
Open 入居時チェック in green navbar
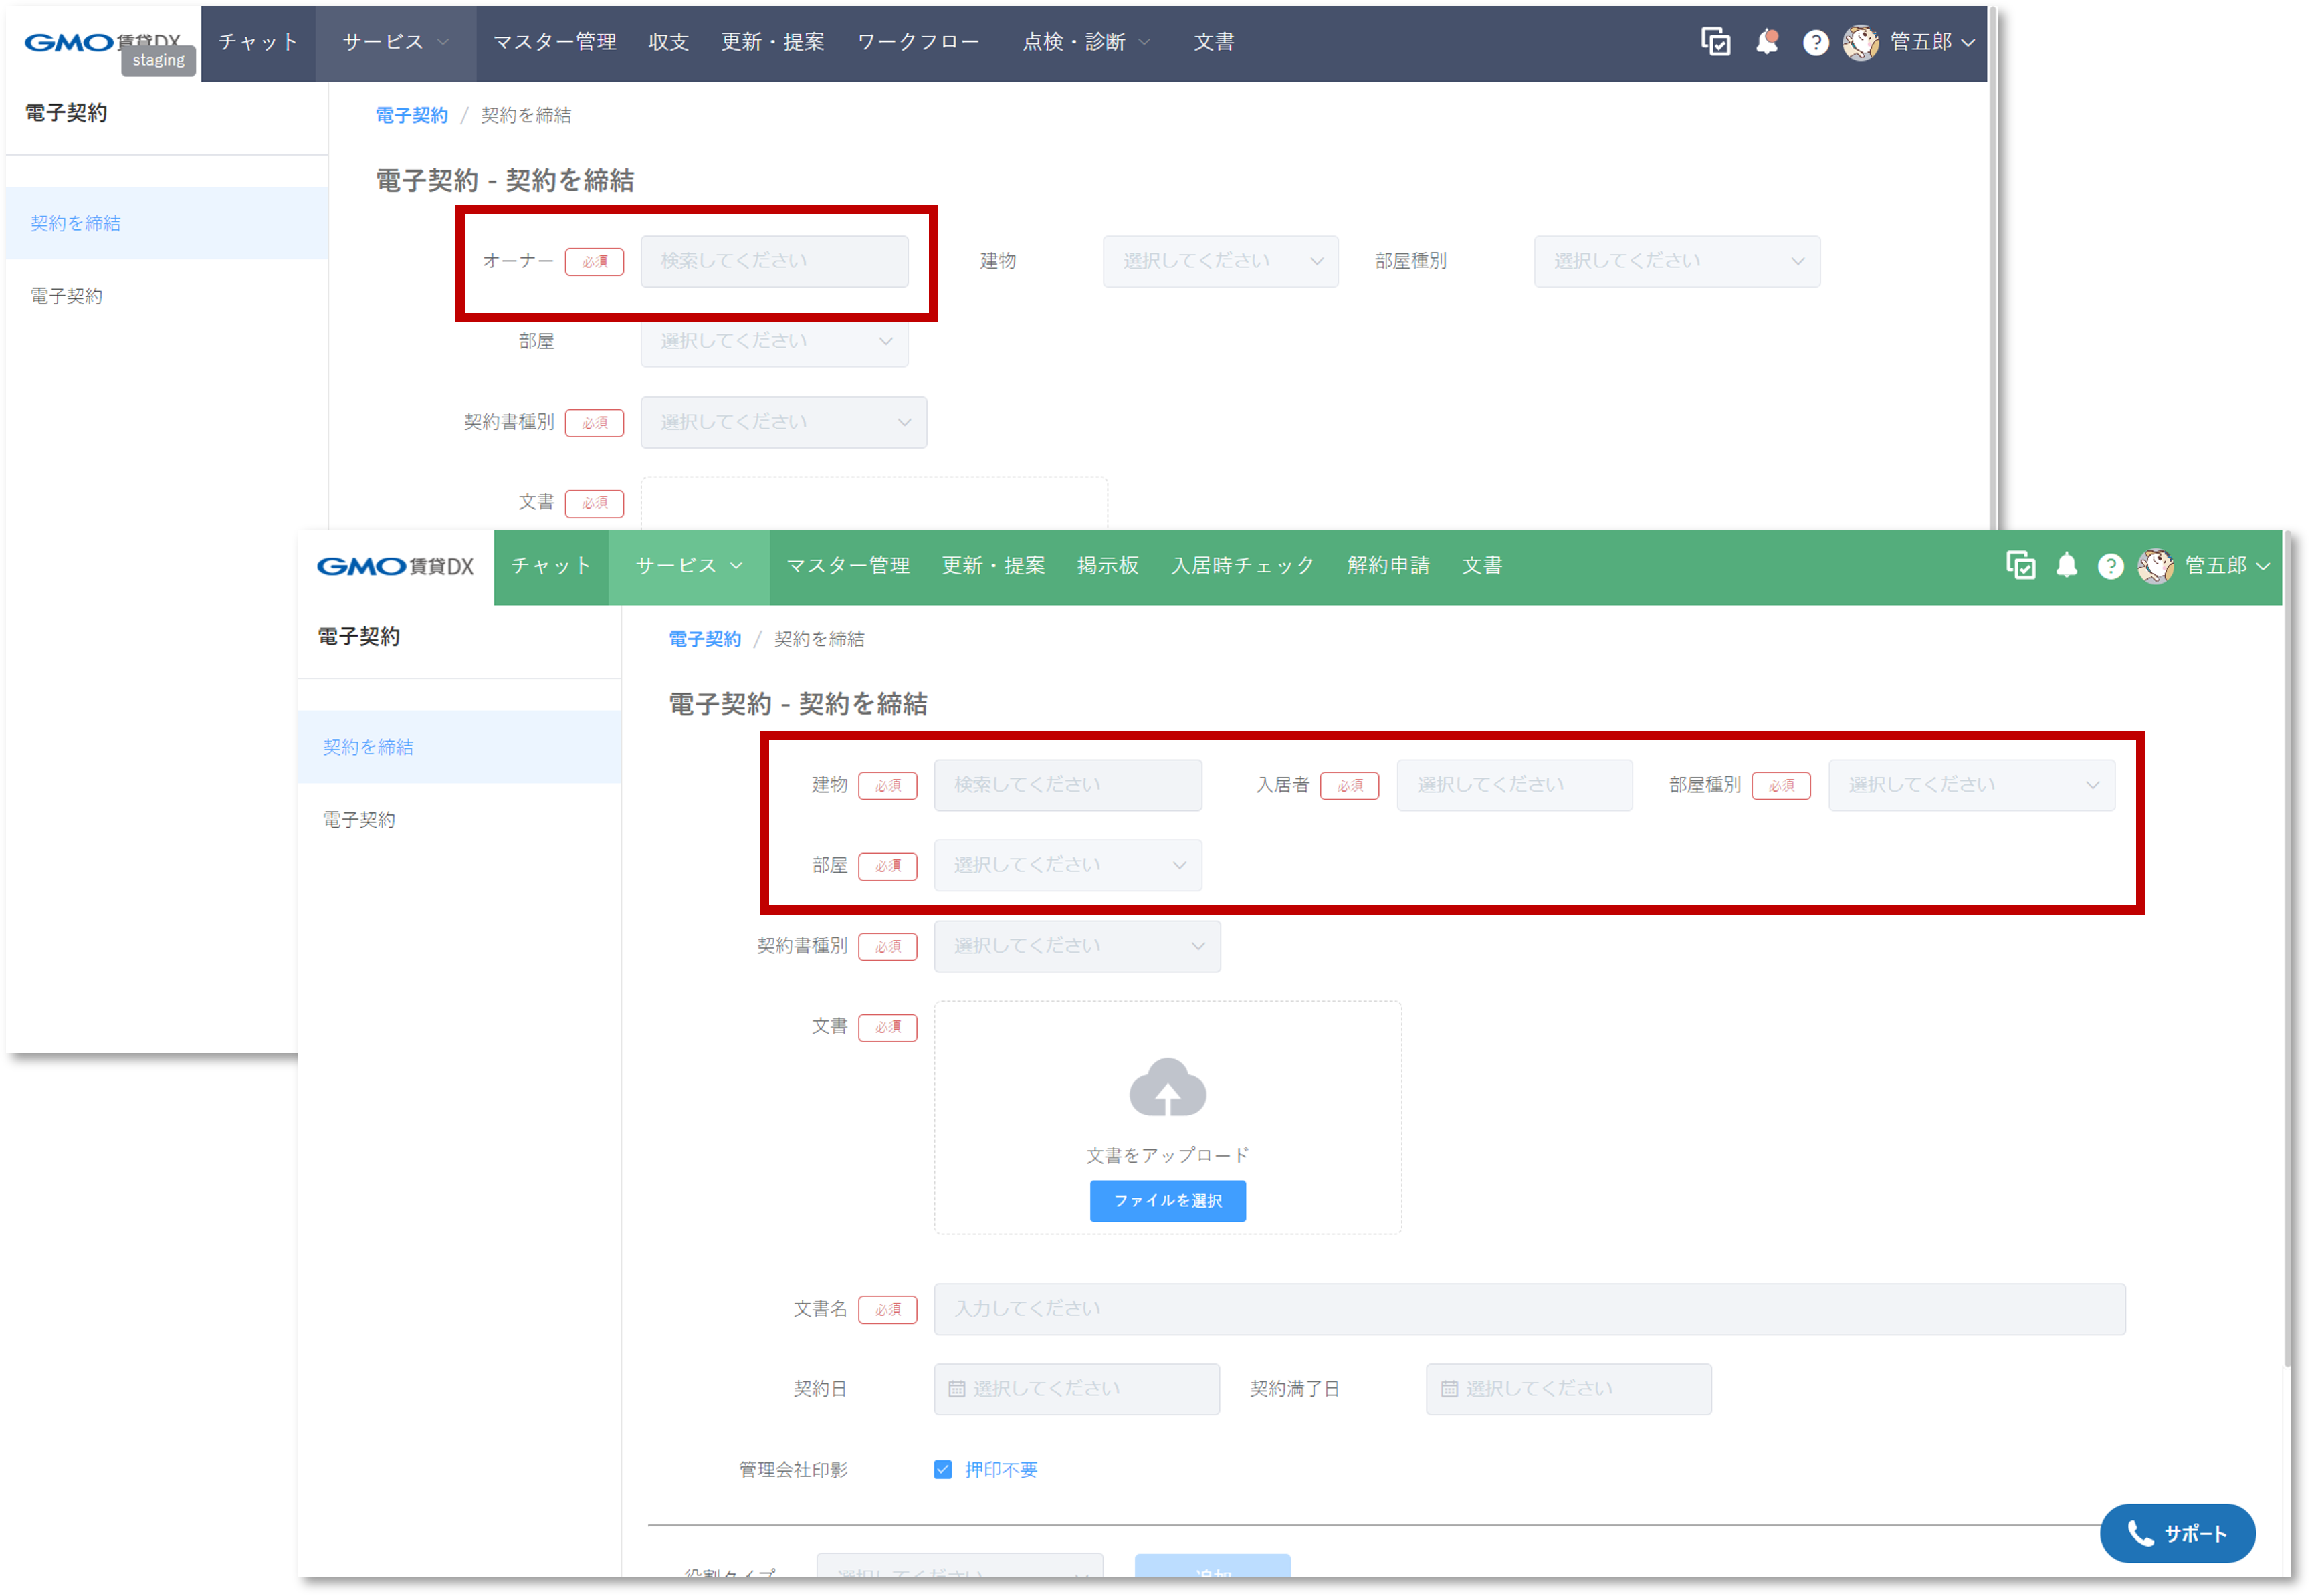pyautogui.click(x=1242, y=566)
